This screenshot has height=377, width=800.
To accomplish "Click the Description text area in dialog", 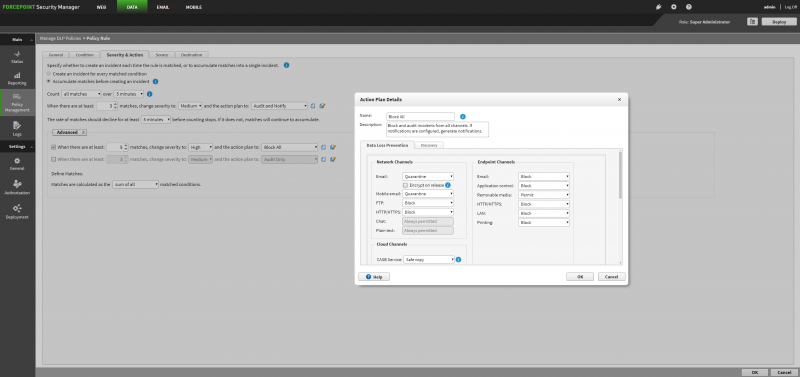I will 437,129.
